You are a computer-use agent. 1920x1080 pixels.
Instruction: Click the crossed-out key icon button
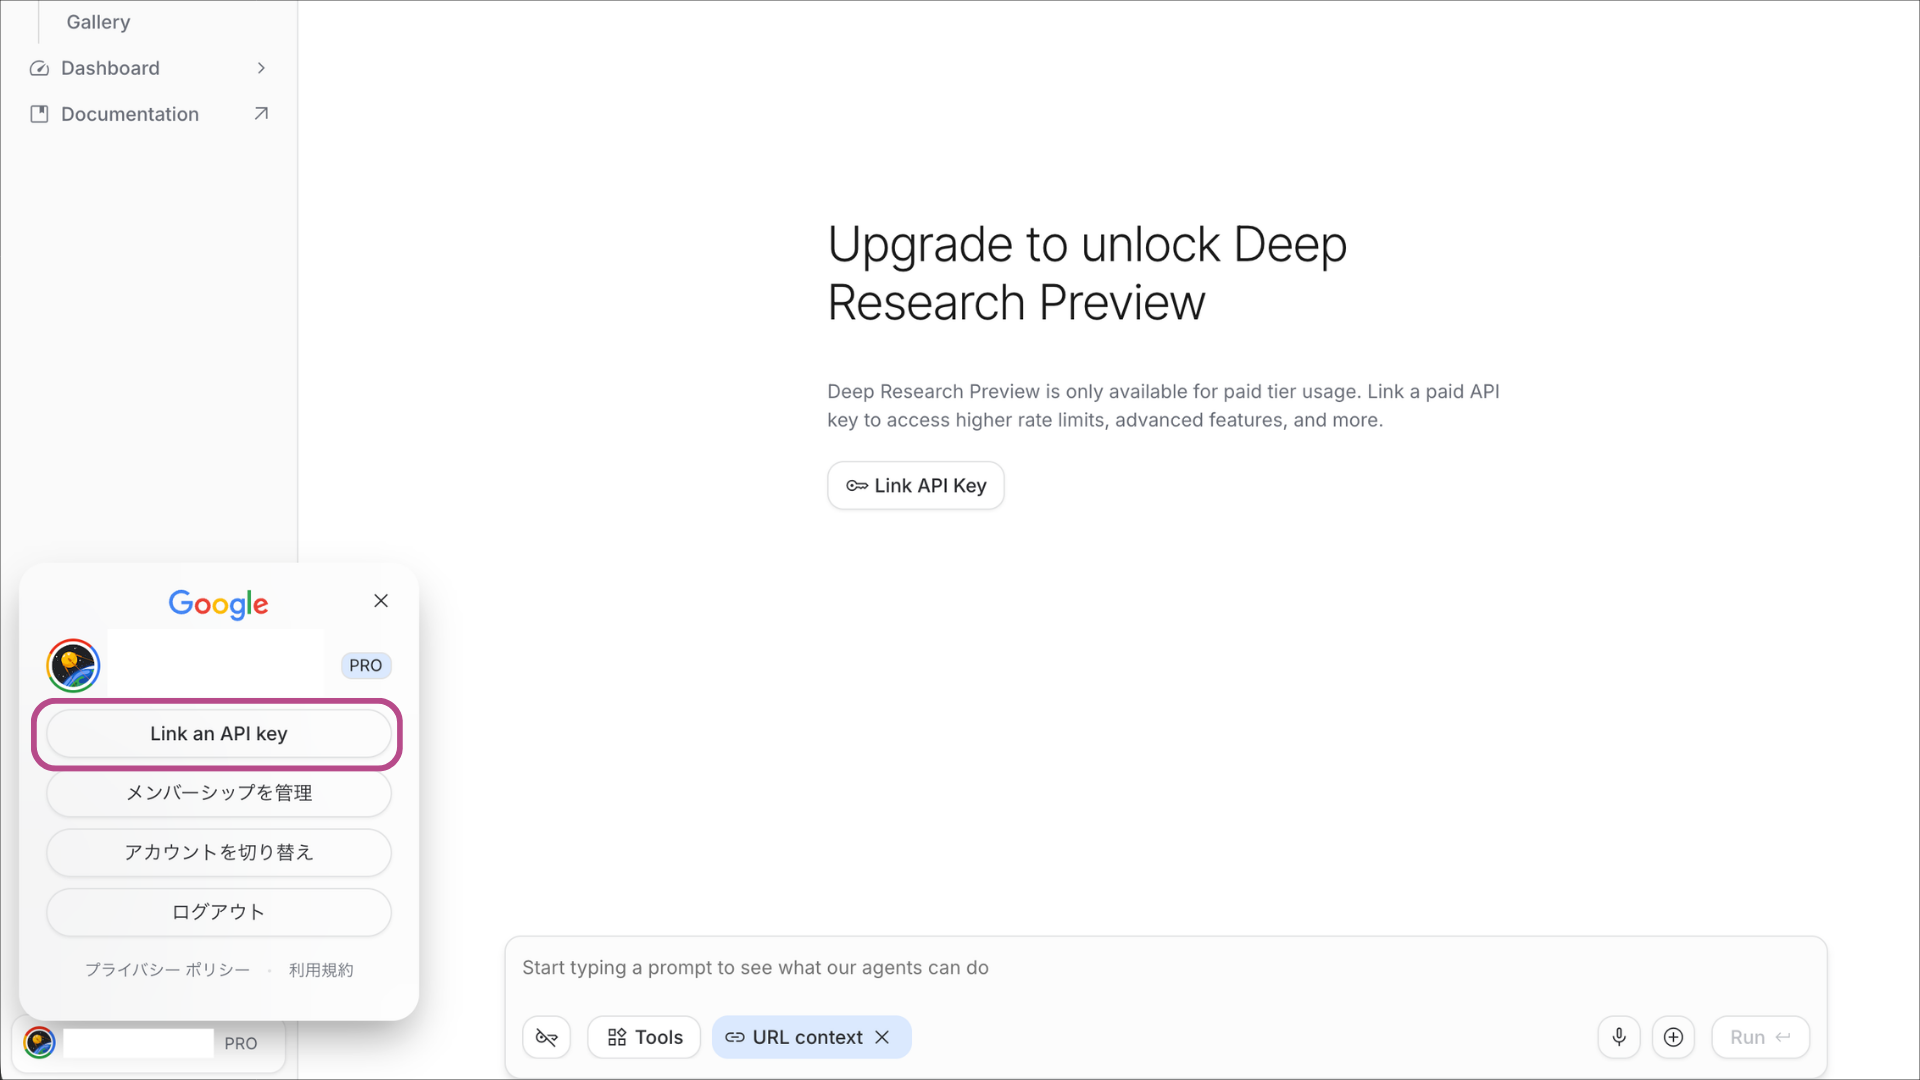[546, 1038]
